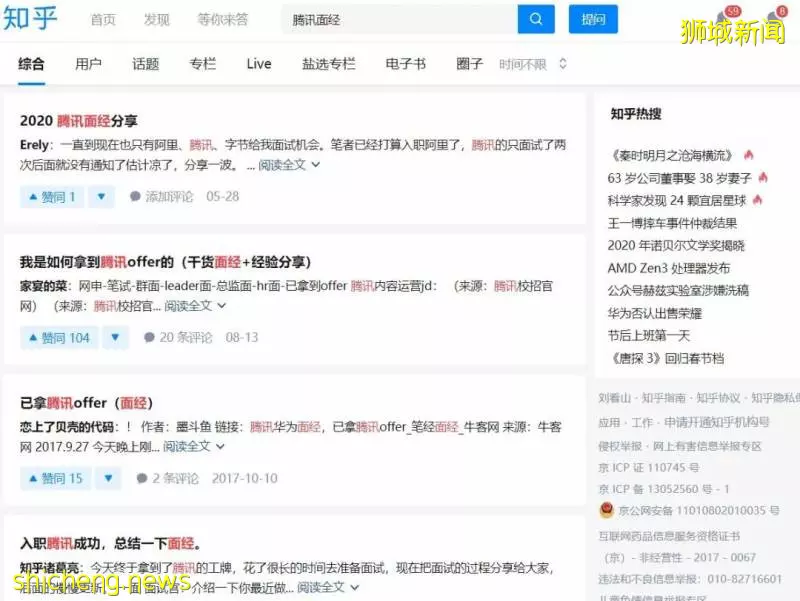The height and width of the screenshot is (601, 800).
Task: Click the 应用 footer link
Action: (x=609, y=422)
